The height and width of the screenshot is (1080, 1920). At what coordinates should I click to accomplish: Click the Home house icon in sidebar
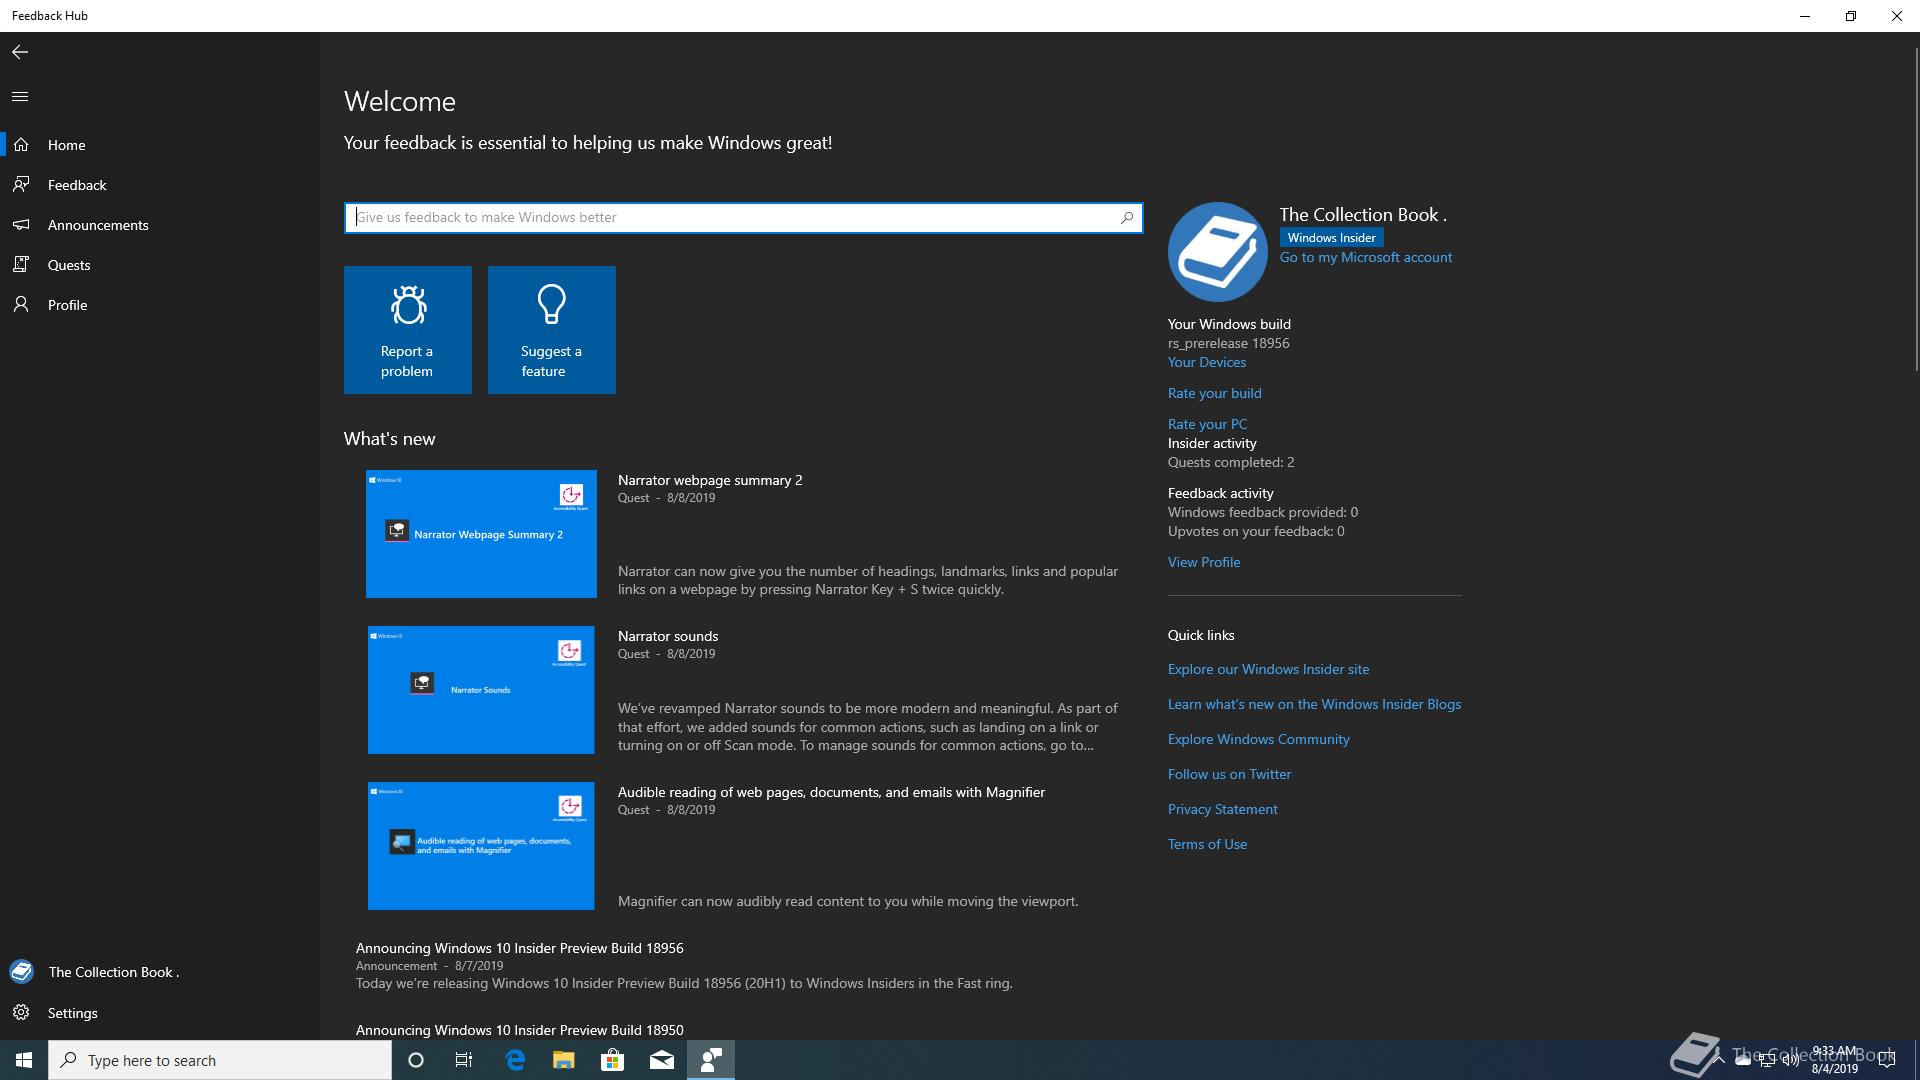point(21,145)
